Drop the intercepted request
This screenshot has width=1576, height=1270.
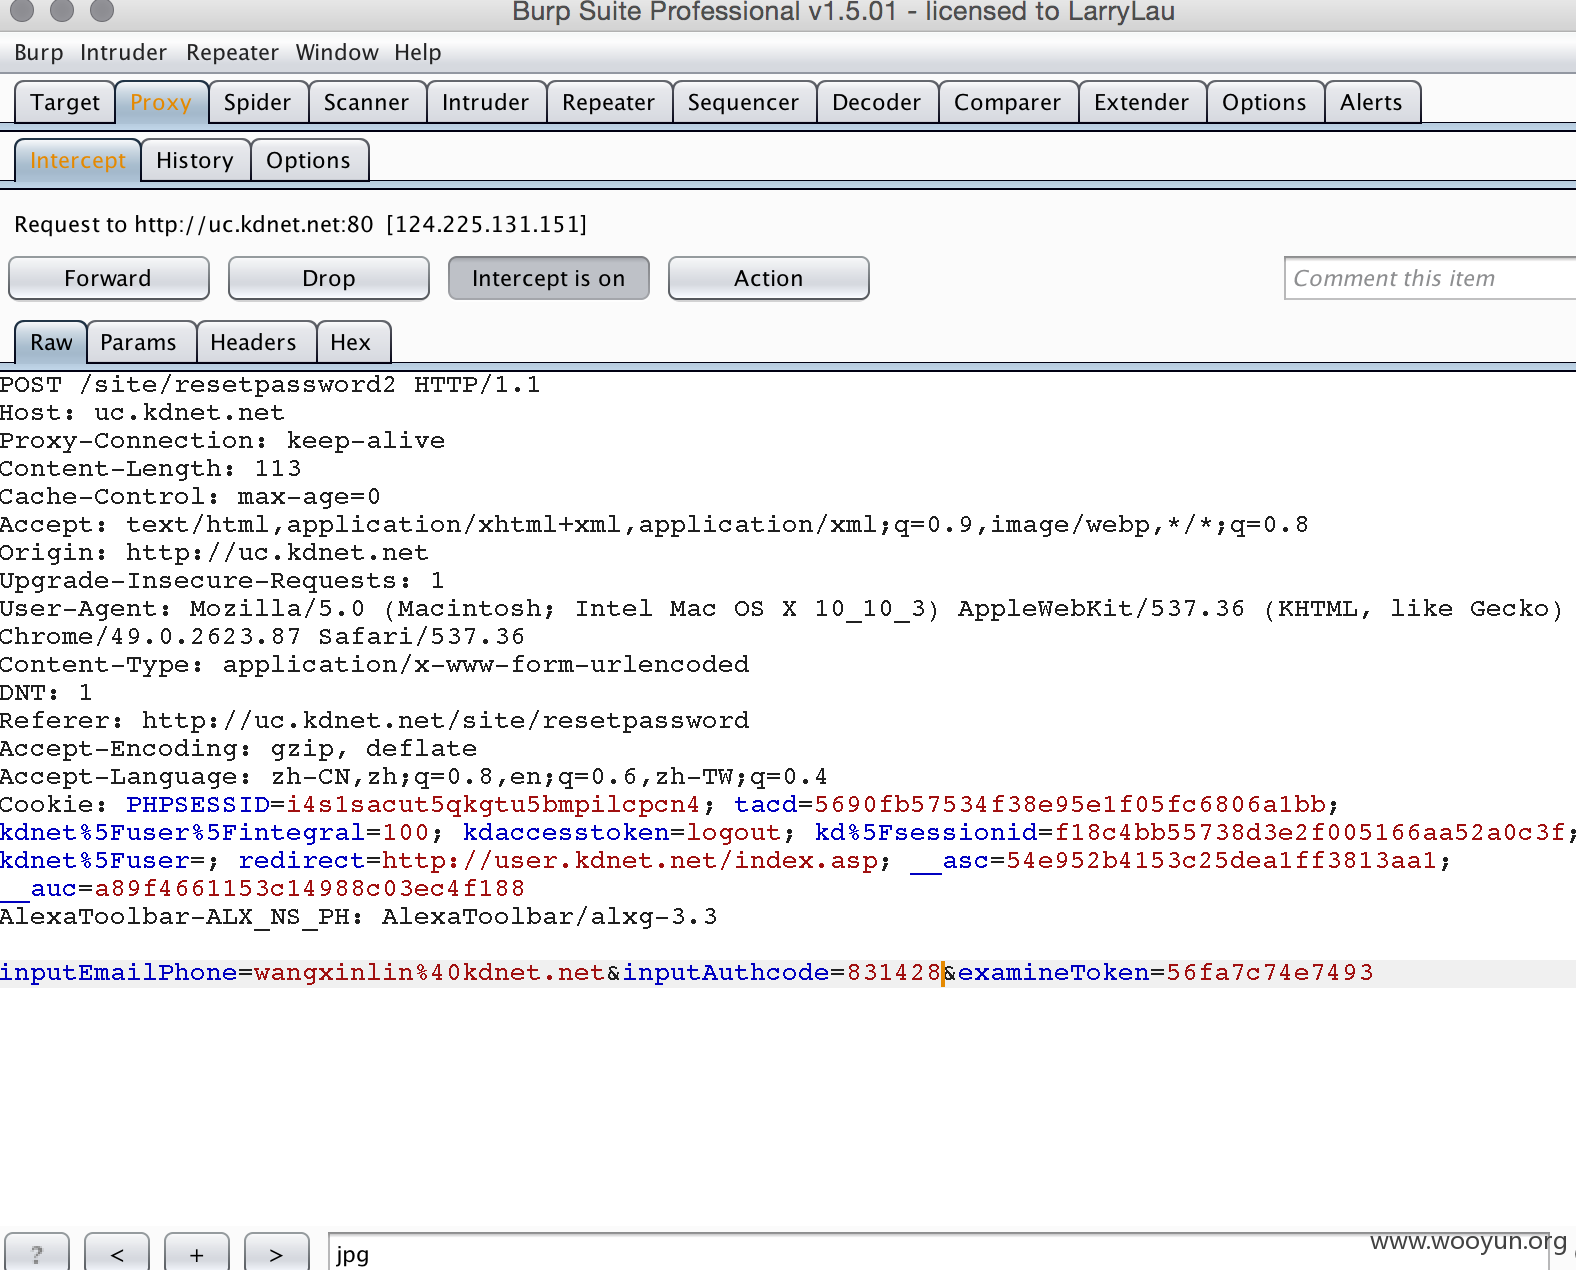329,278
